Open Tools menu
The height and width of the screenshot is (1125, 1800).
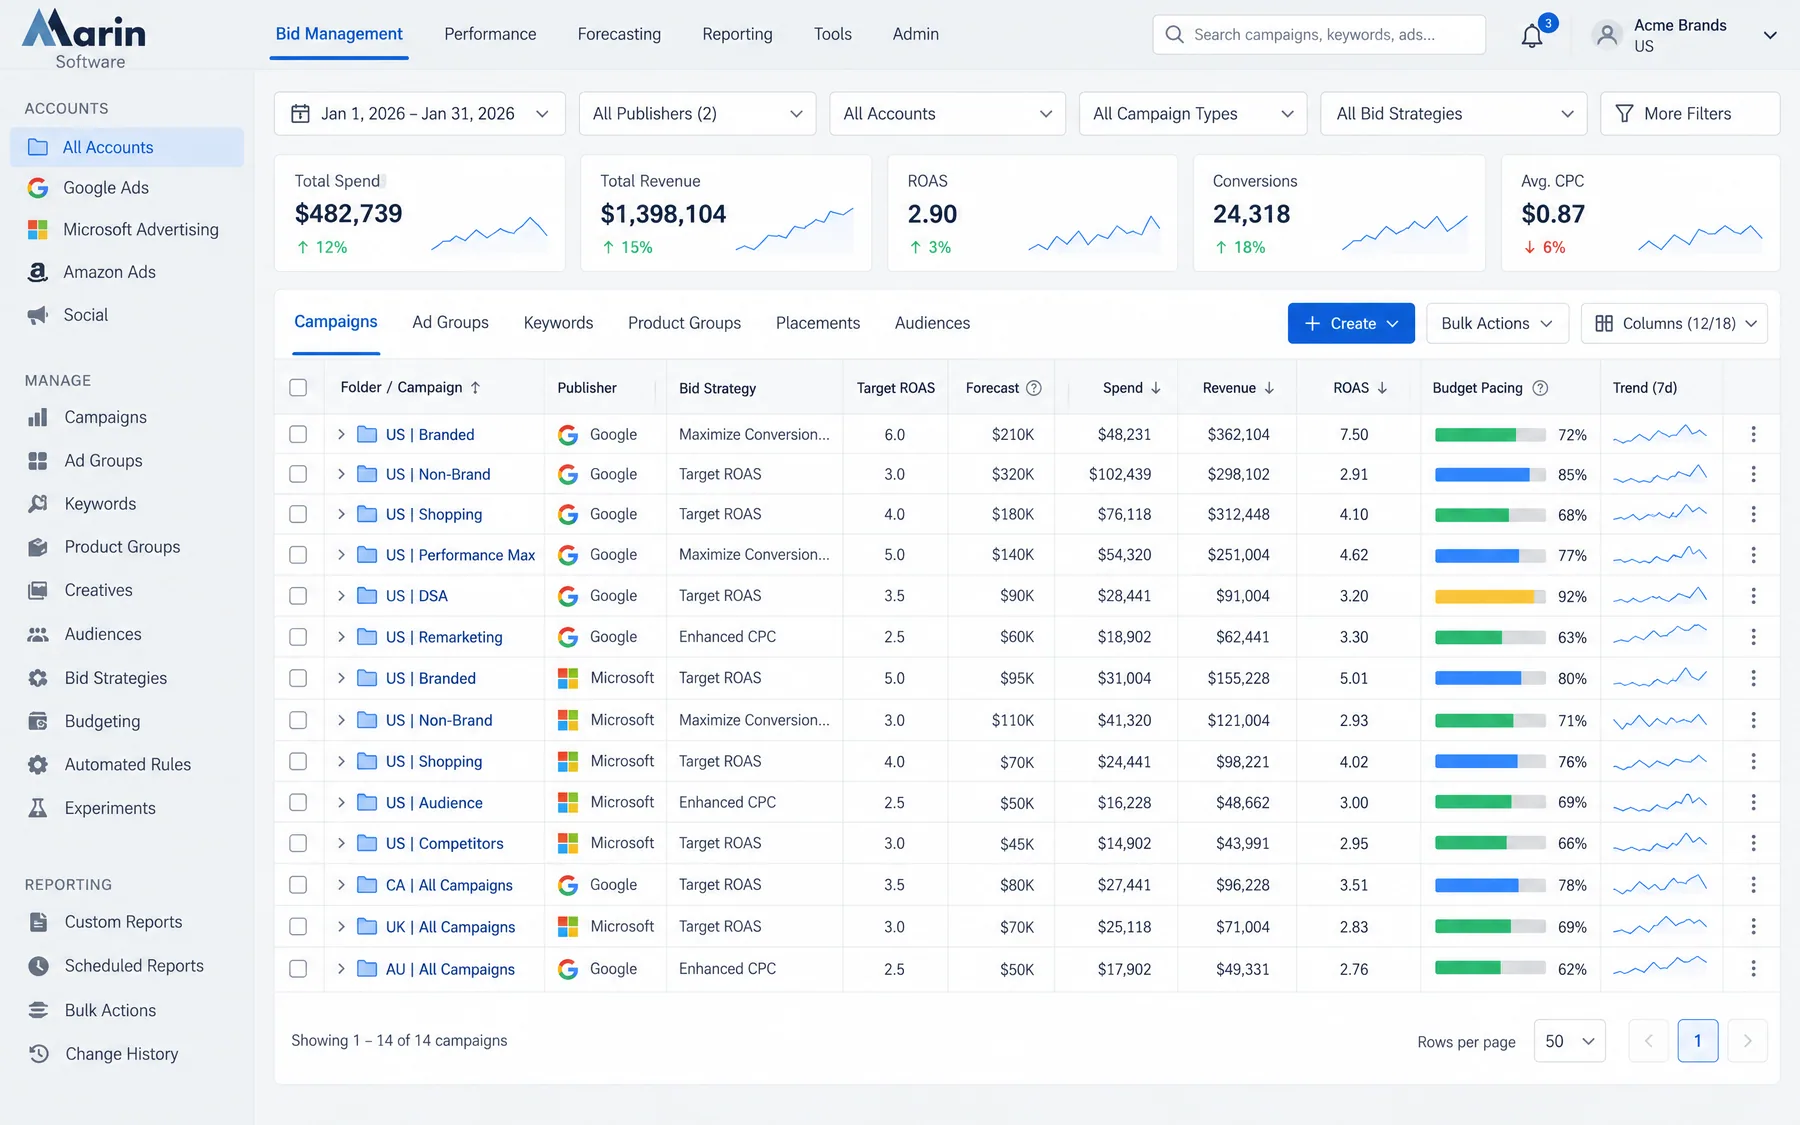833,34
